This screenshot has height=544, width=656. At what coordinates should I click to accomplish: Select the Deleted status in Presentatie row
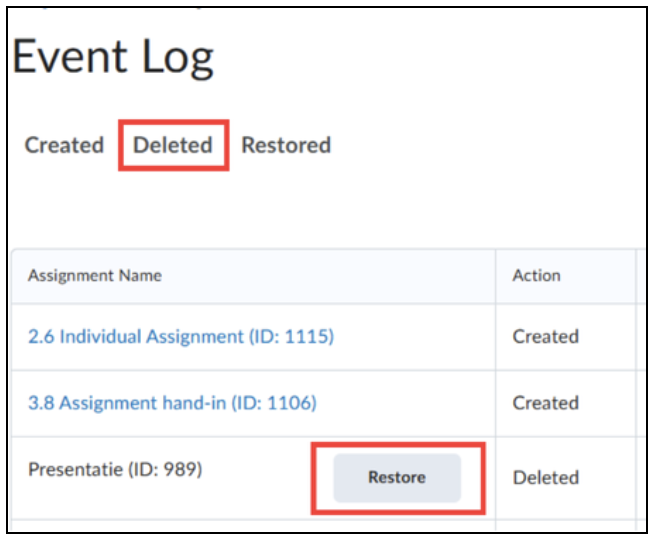point(546,477)
